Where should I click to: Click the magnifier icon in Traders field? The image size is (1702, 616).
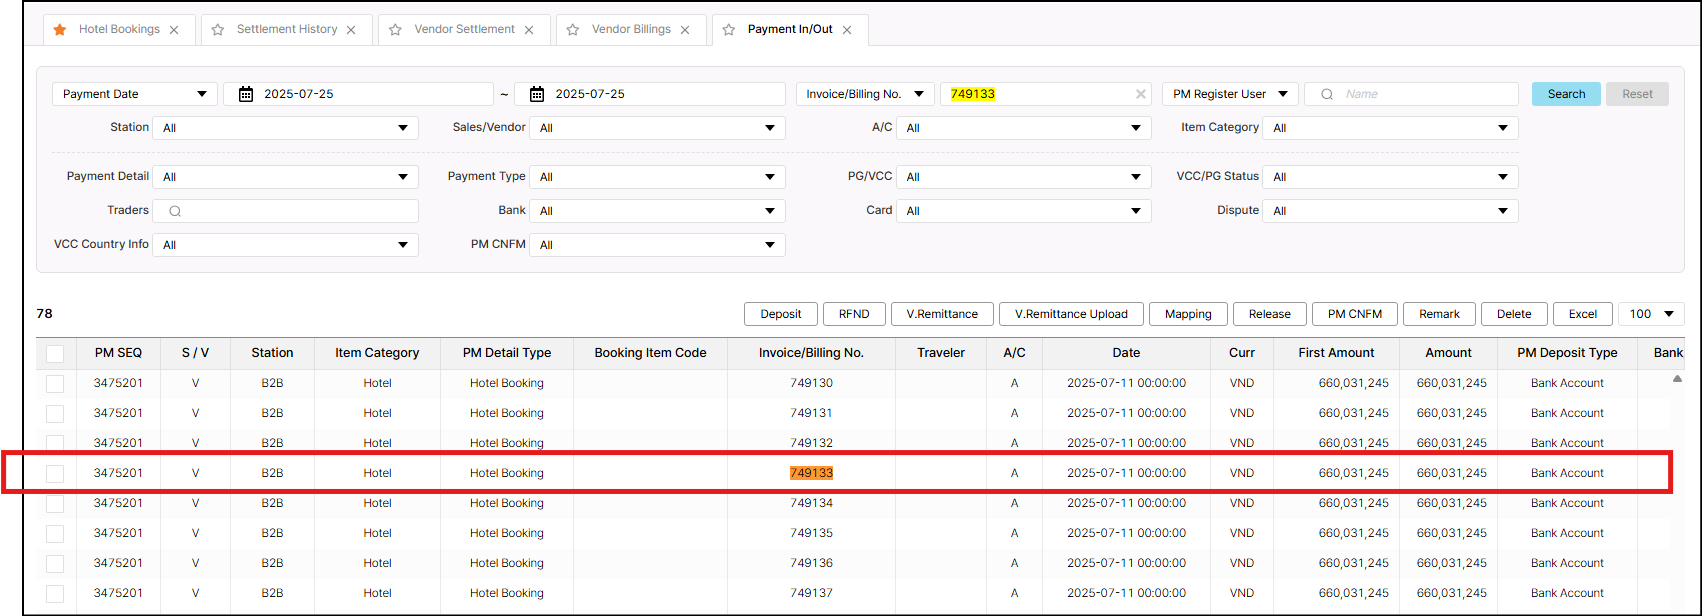[x=175, y=211]
